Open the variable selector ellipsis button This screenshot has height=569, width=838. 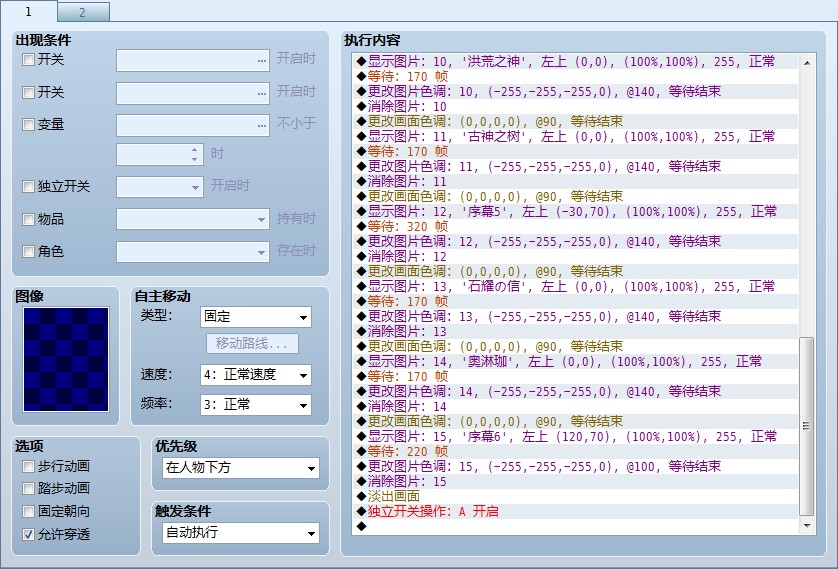[261, 126]
